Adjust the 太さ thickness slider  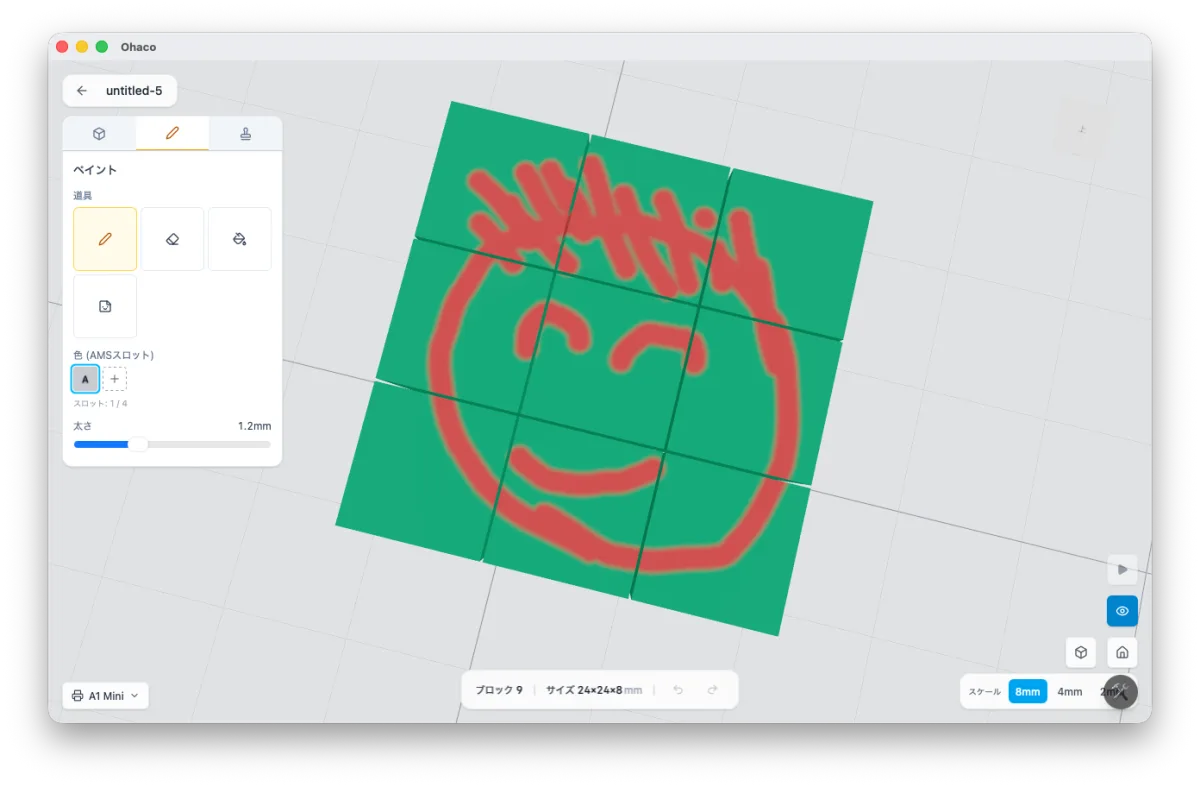tap(172, 444)
